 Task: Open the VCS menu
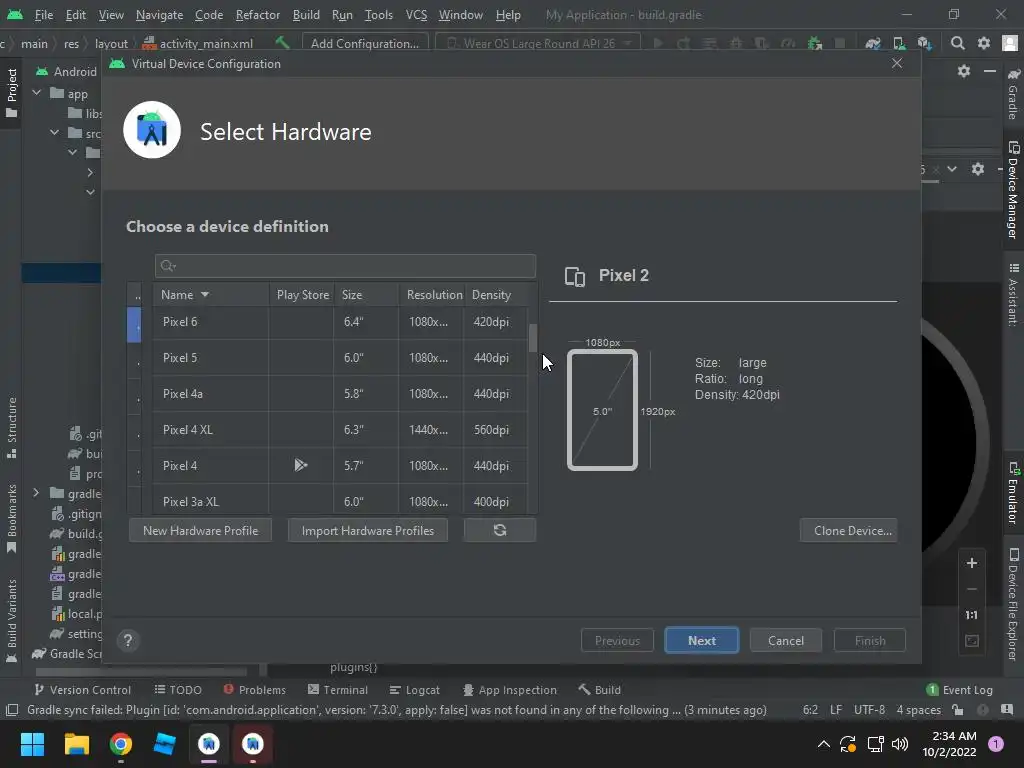(x=416, y=14)
